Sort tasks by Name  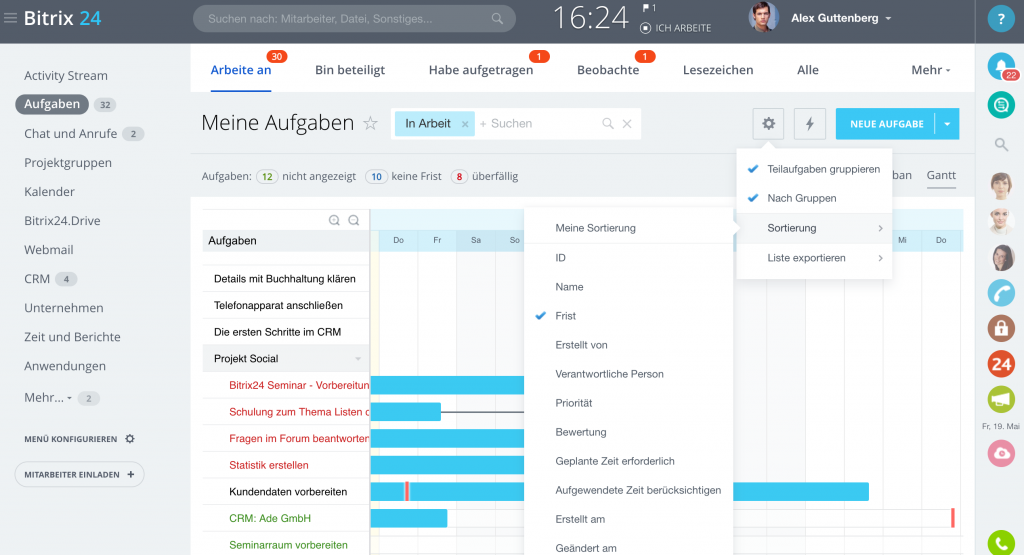pyautogui.click(x=628, y=287)
